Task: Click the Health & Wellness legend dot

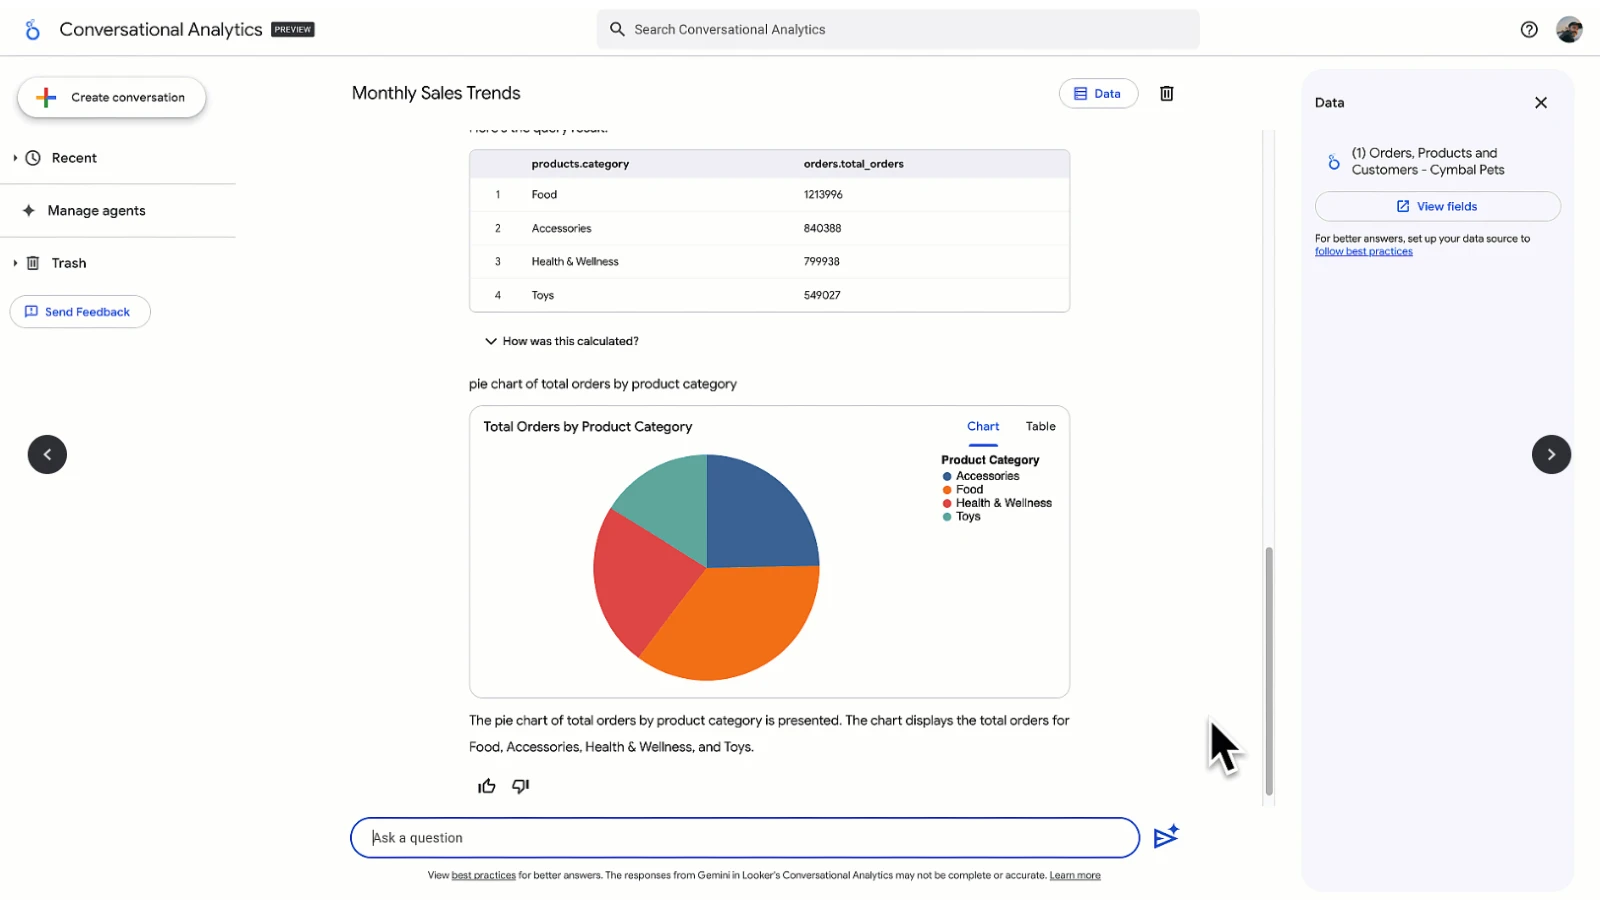Action: [947, 503]
